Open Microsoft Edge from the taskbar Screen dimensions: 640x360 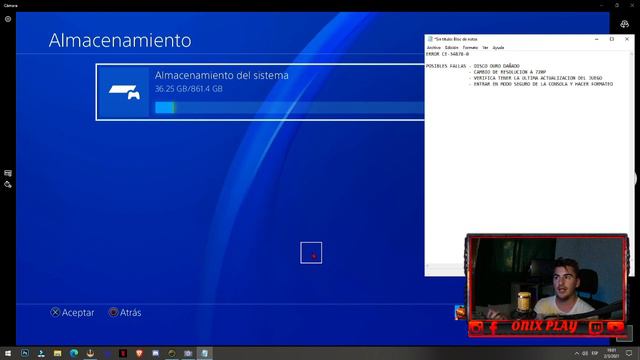click(74, 353)
